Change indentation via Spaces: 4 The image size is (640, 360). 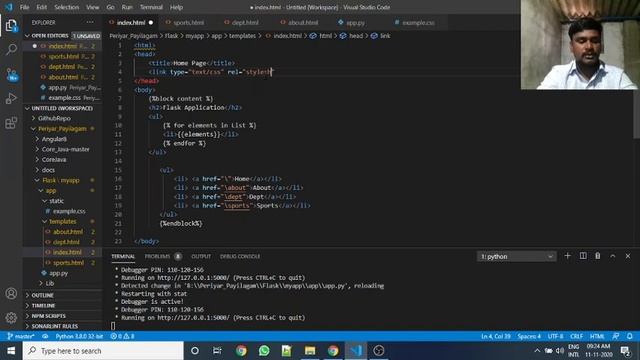coord(529,336)
